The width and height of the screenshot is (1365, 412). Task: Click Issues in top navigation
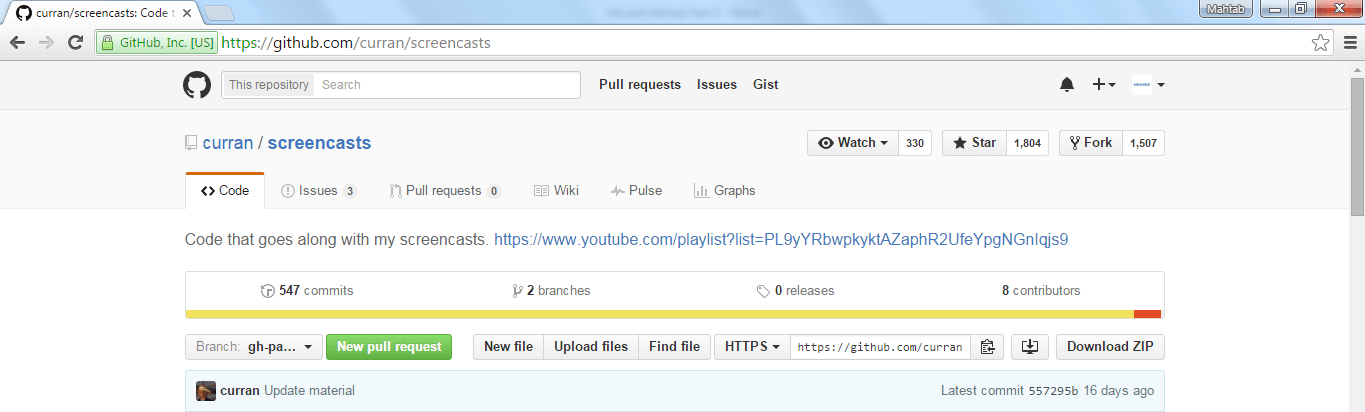717,85
